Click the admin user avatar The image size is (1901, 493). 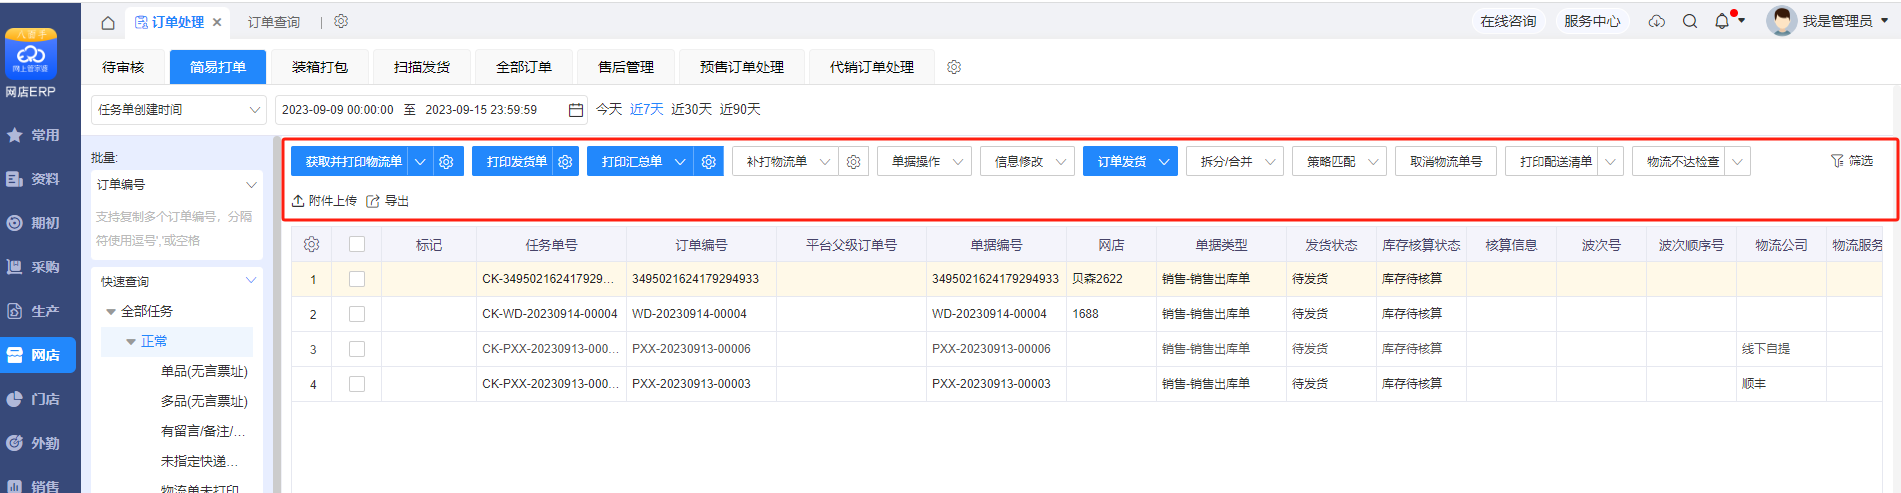coord(1781,21)
